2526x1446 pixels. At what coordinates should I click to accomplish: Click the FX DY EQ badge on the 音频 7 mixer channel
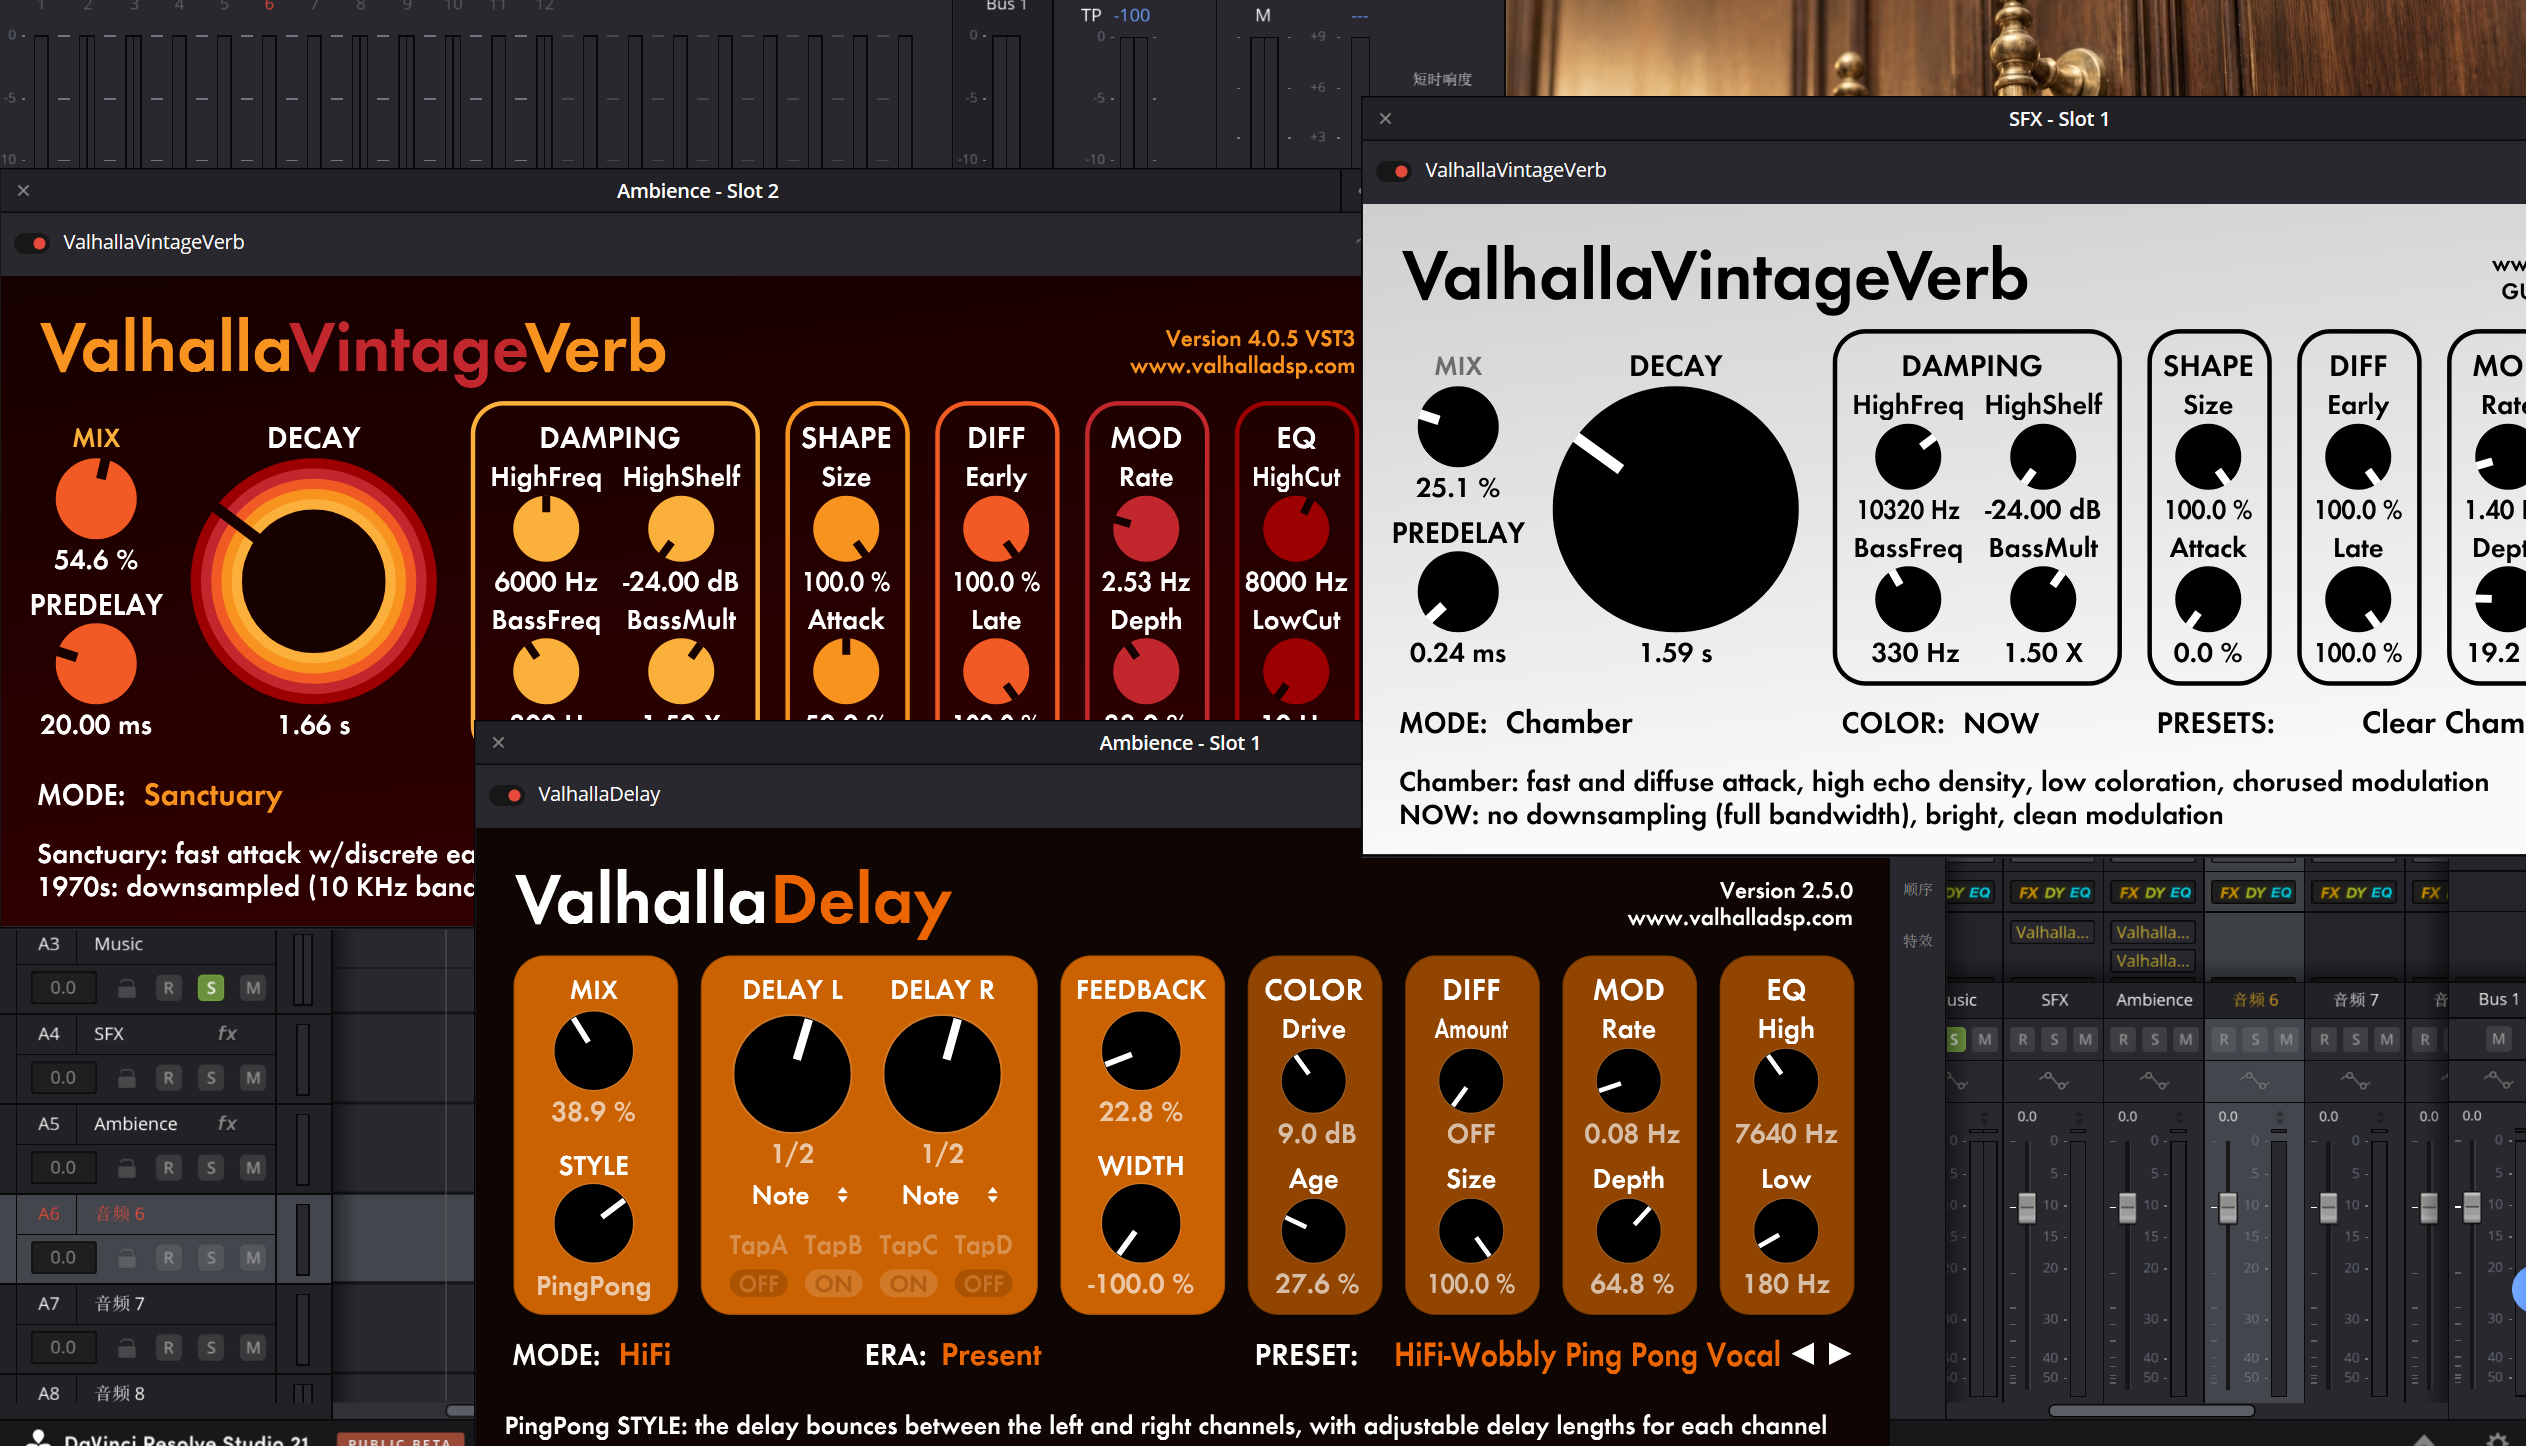pos(2355,892)
